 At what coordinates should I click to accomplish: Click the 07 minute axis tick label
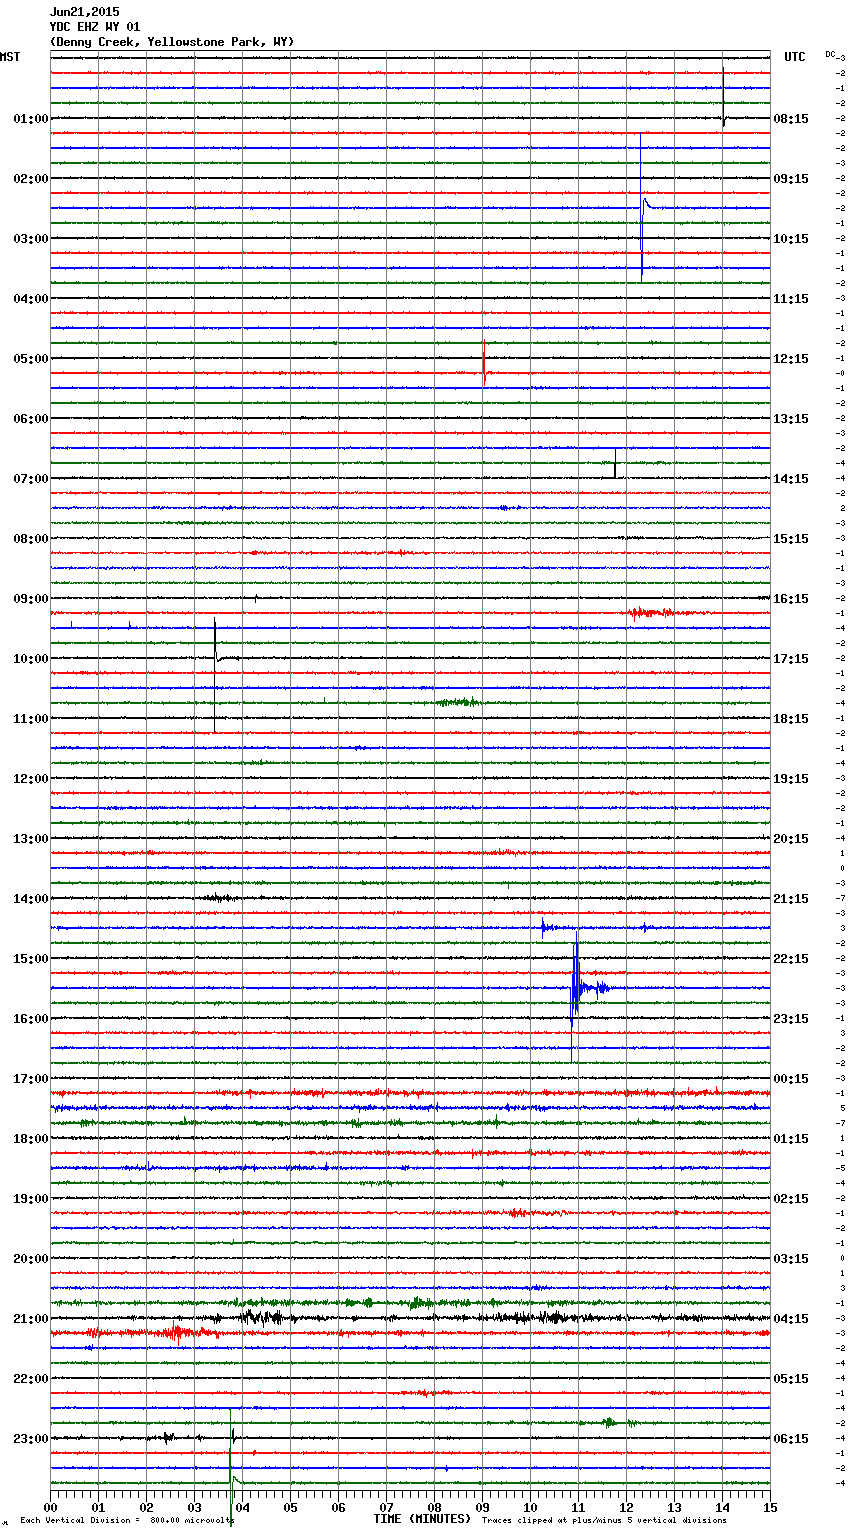(x=387, y=1507)
